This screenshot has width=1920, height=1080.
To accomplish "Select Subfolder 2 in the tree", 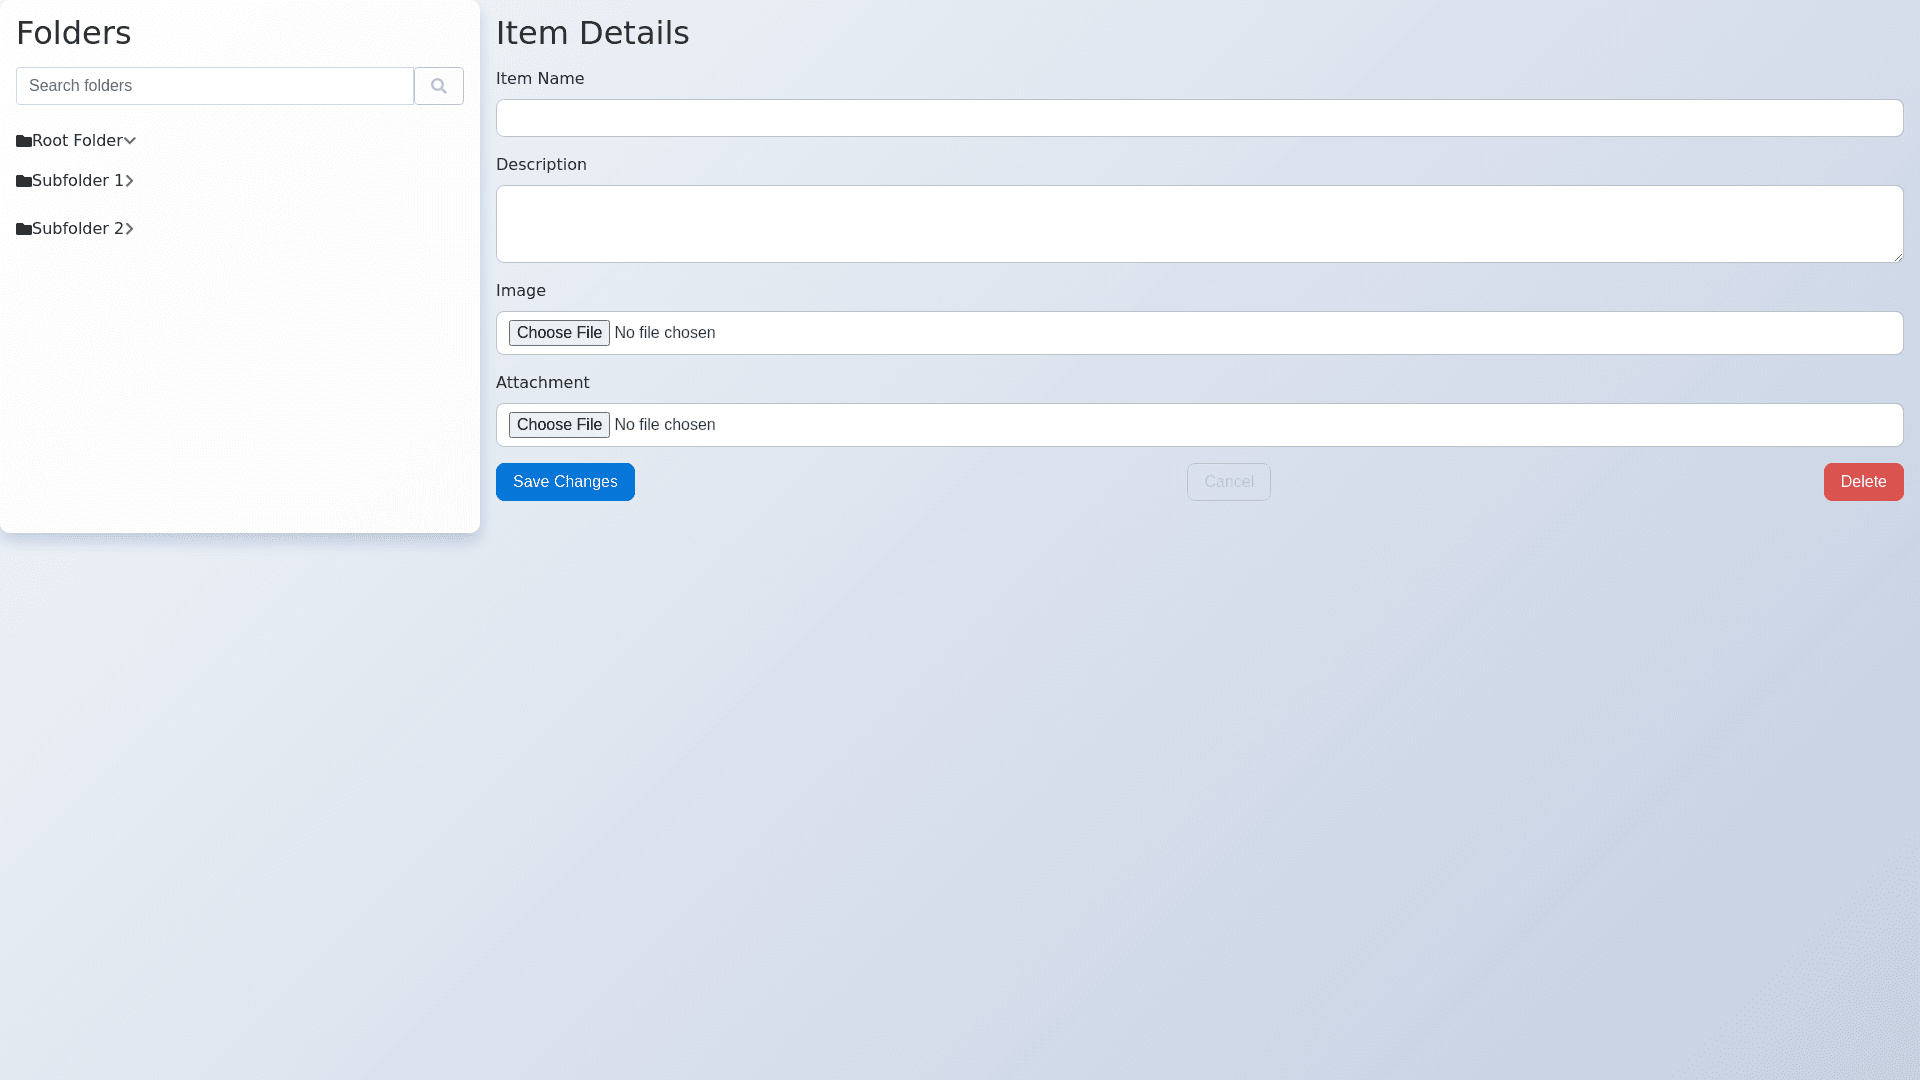I will pyautogui.click(x=77, y=229).
